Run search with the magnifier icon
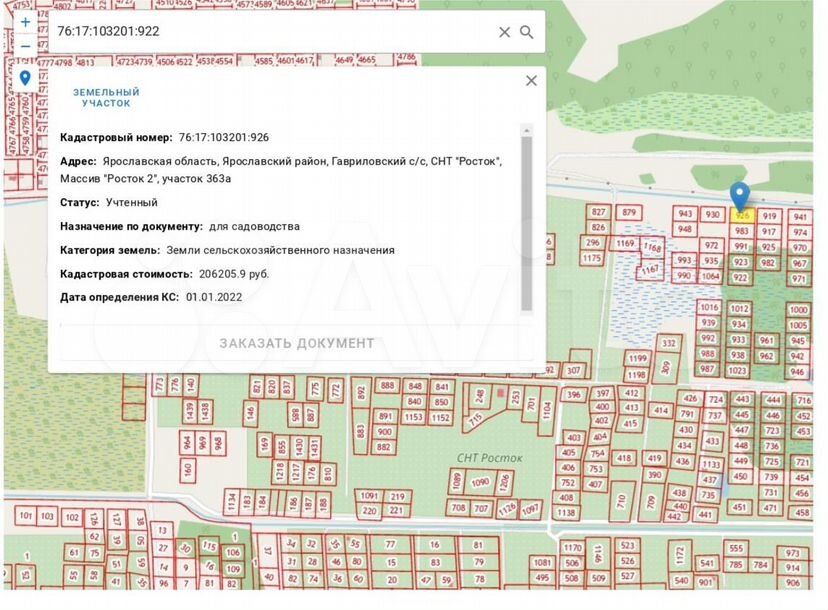The width and height of the screenshot is (828, 610). (527, 32)
